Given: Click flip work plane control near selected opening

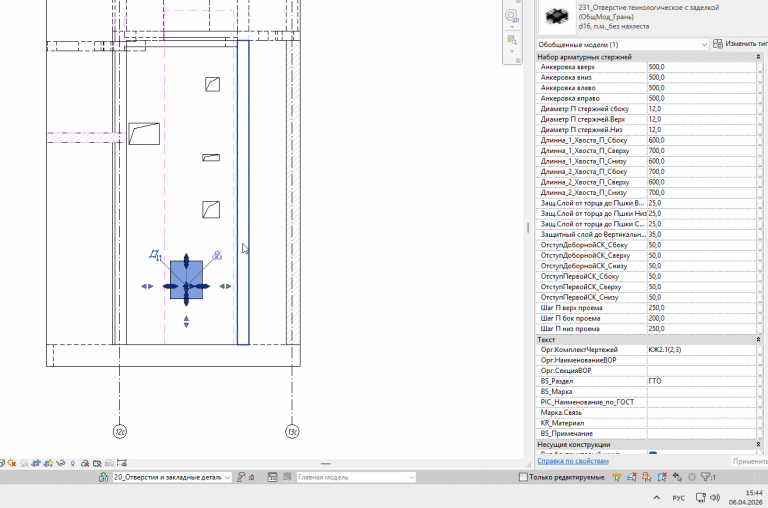Looking at the screenshot, I should (x=155, y=255).
